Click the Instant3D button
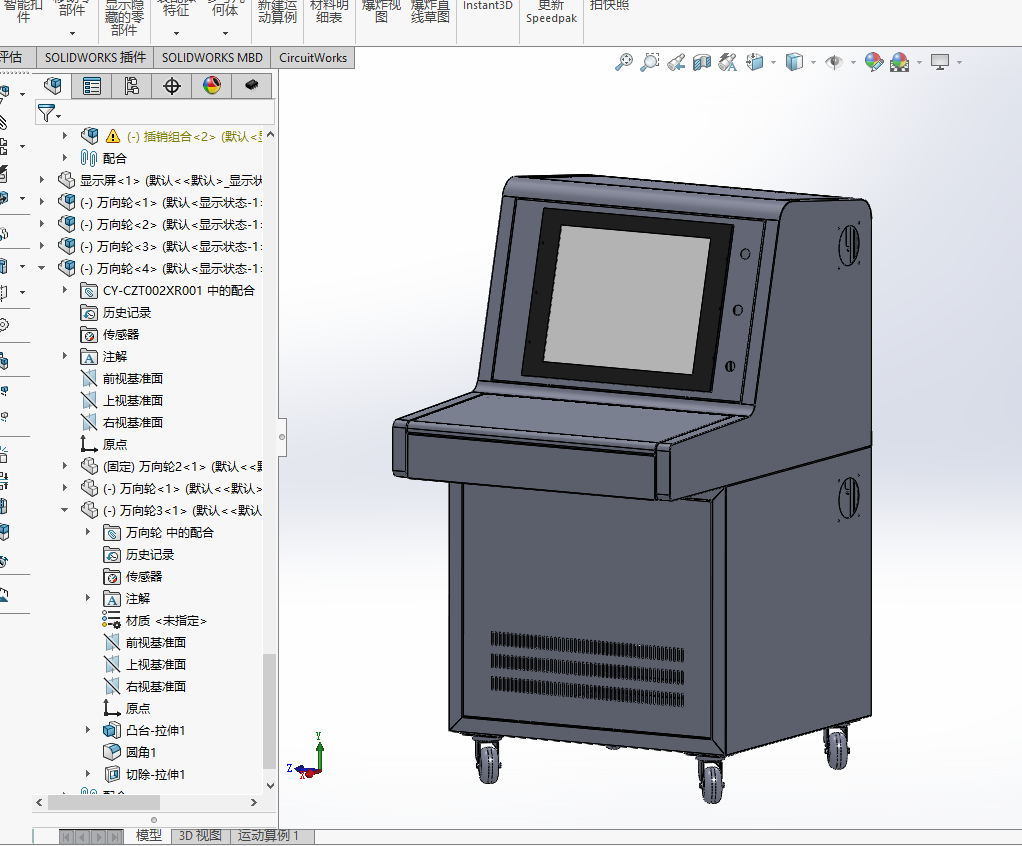Screen dimensions: 1022x846 coord(488,7)
